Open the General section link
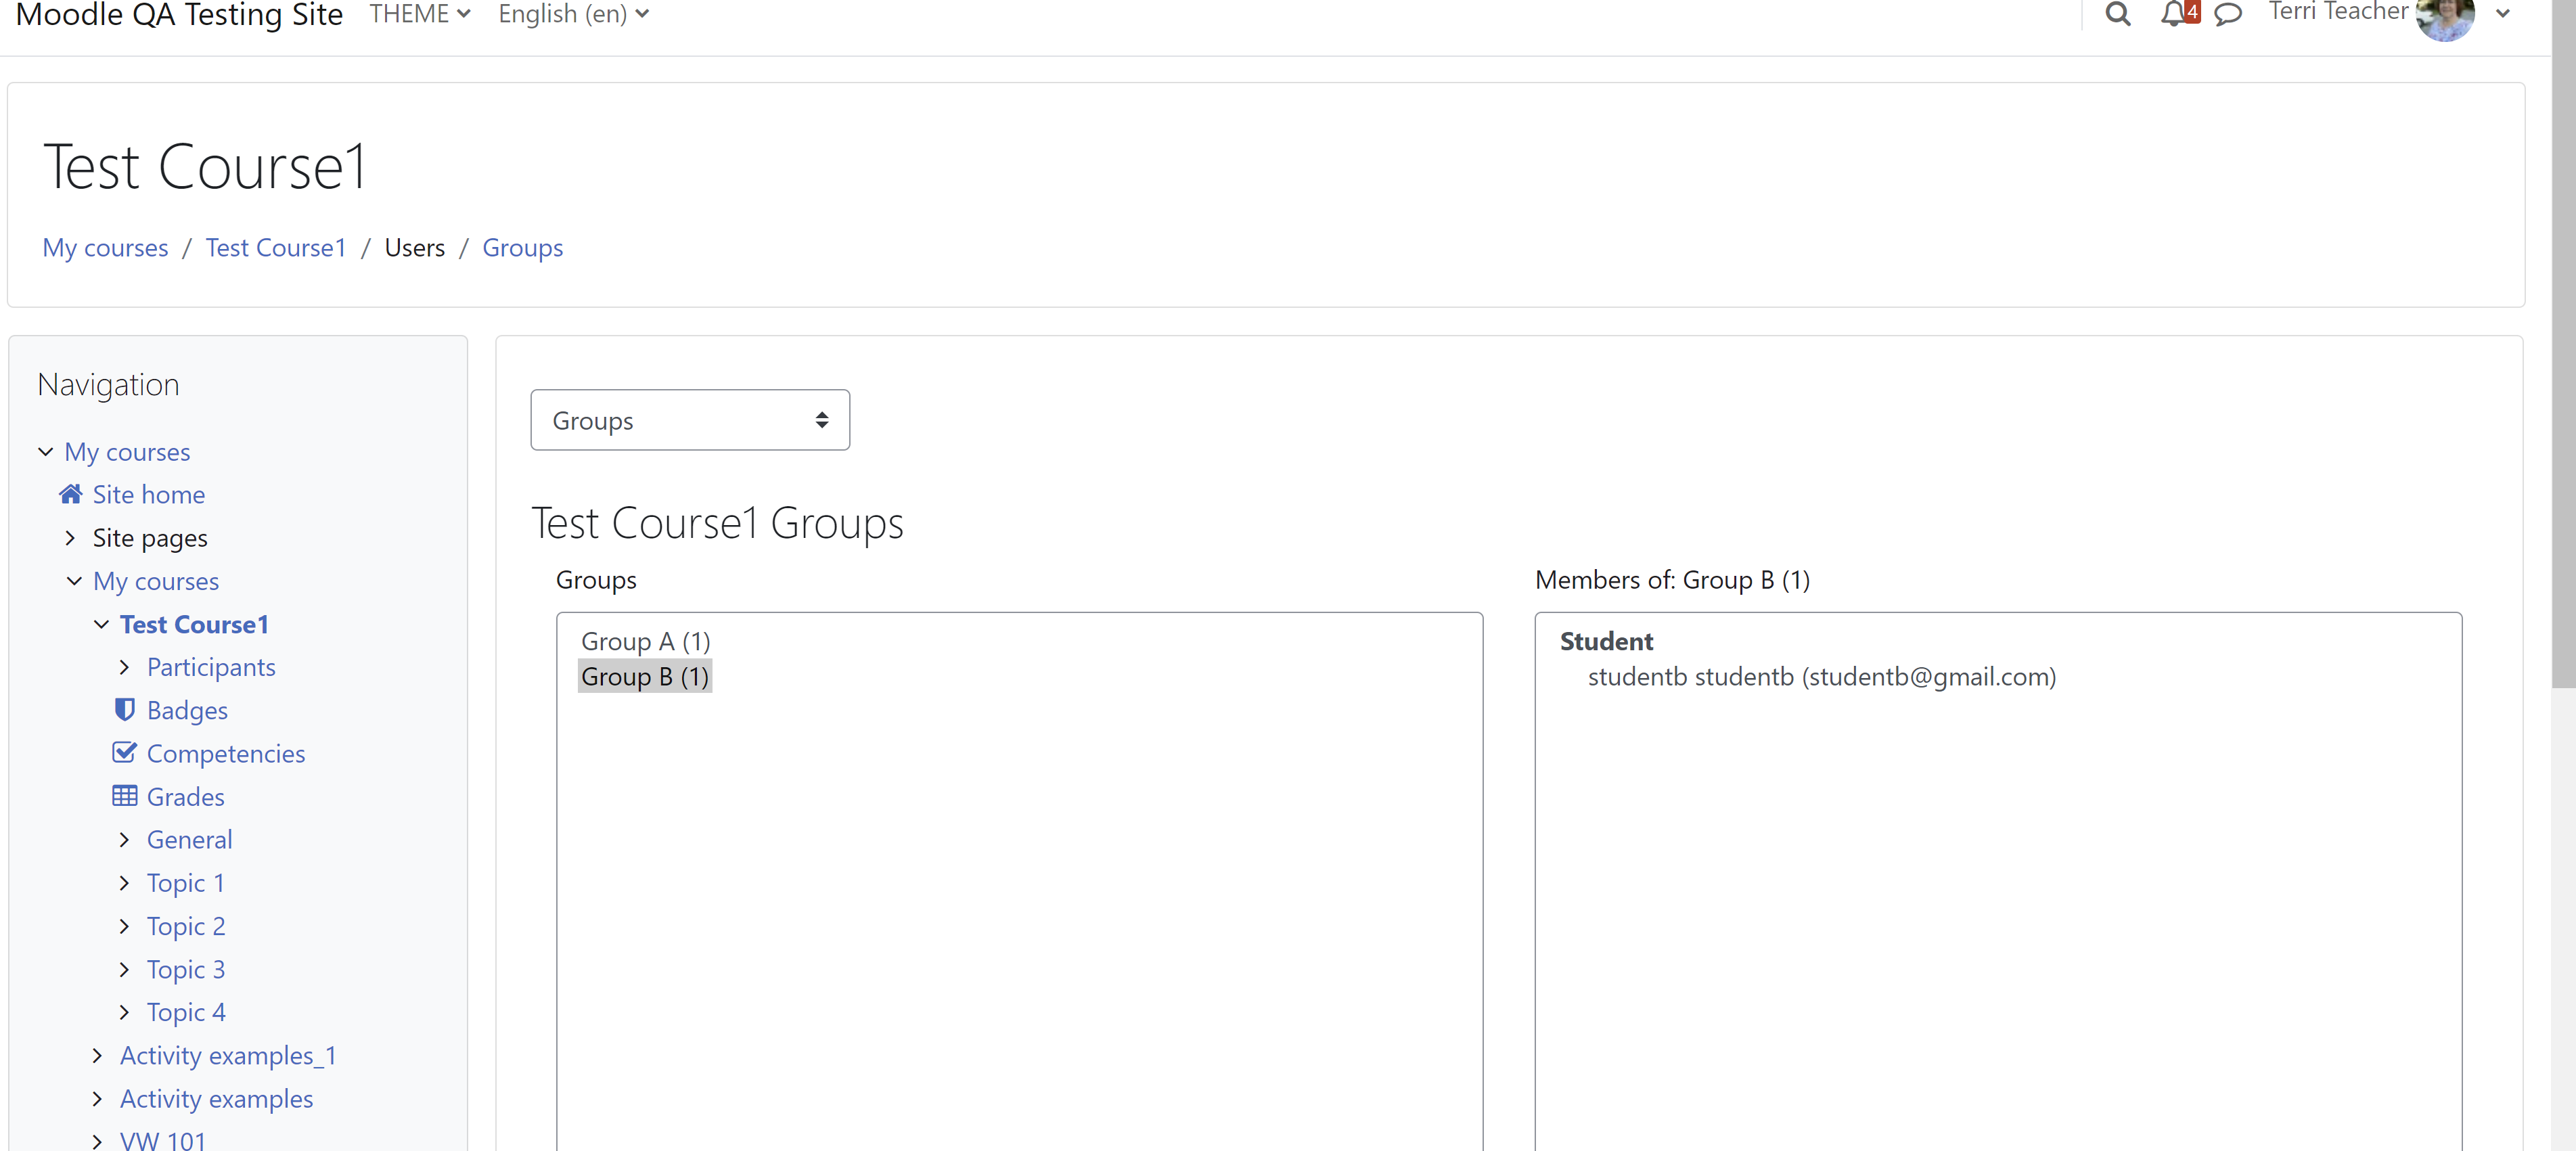This screenshot has width=2576, height=1151. click(189, 840)
